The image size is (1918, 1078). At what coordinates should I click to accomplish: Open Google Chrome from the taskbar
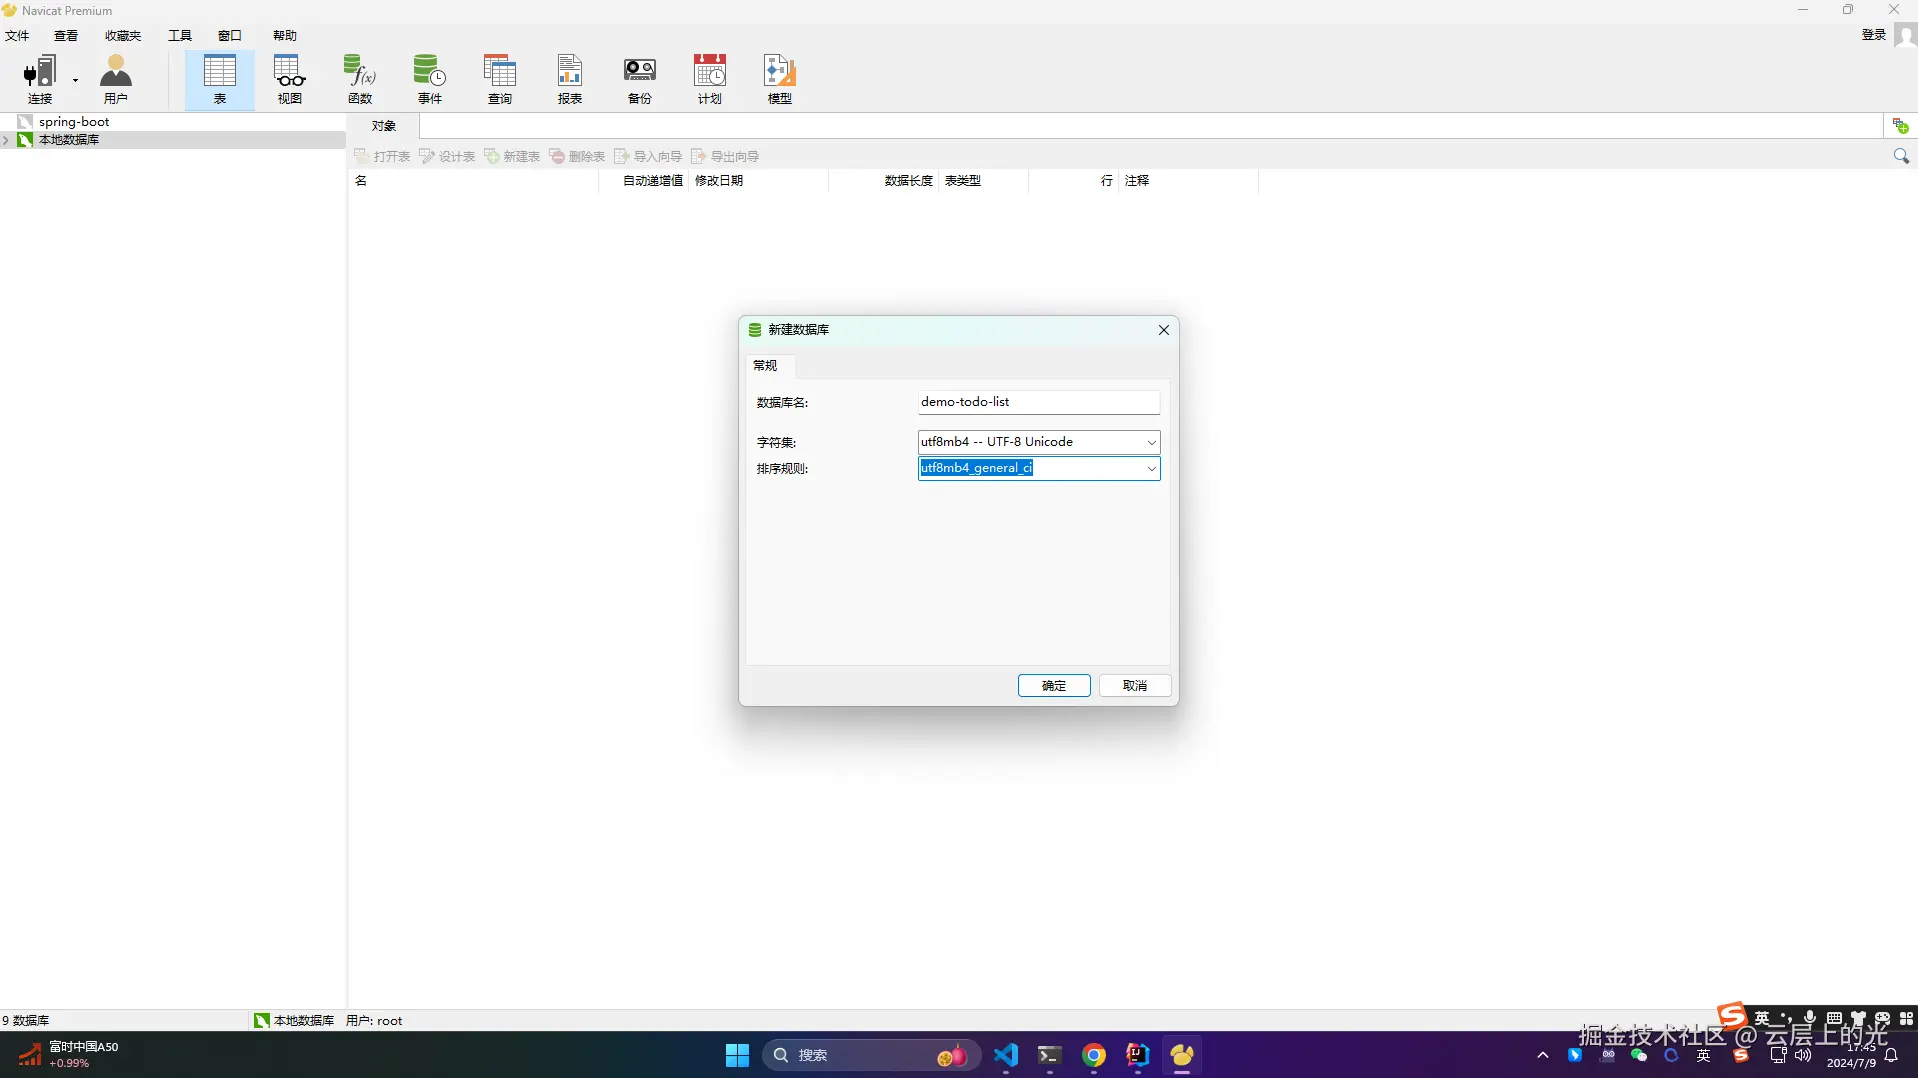pos(1094,1055)
